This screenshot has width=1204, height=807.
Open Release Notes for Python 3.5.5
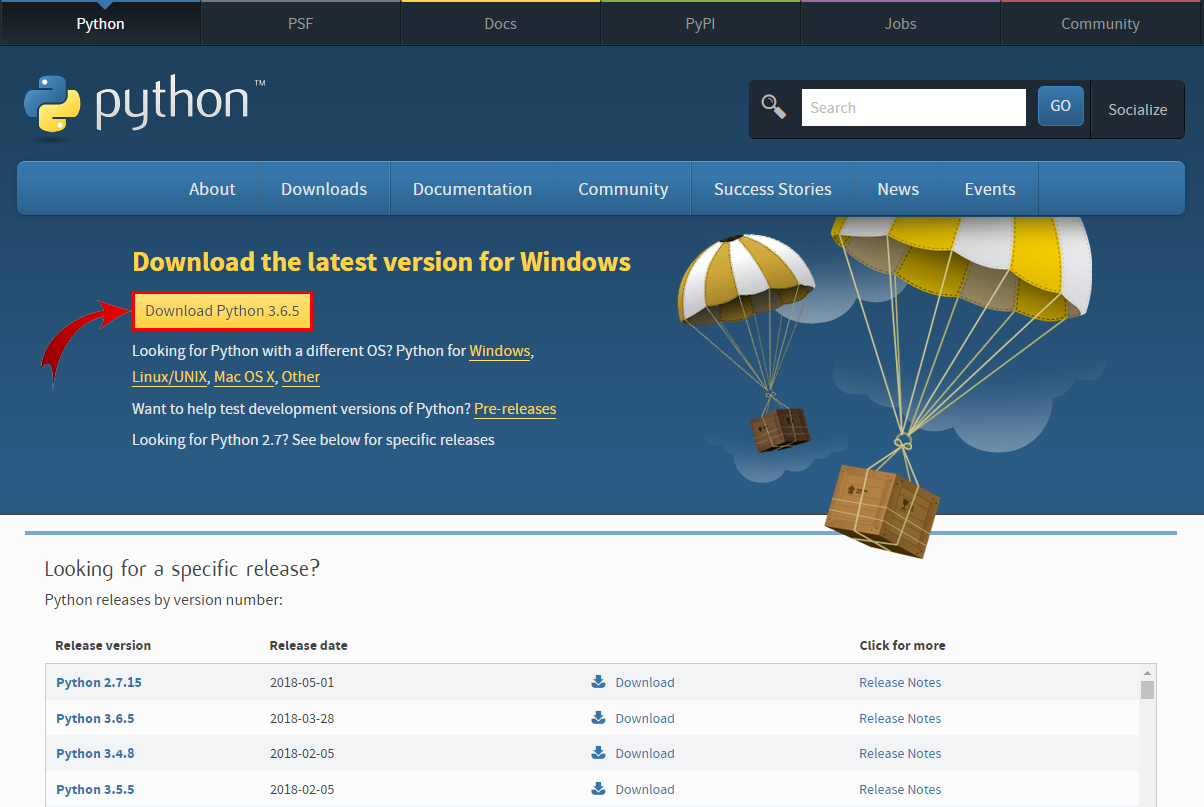pyautogui.click(x=900, y=789)
